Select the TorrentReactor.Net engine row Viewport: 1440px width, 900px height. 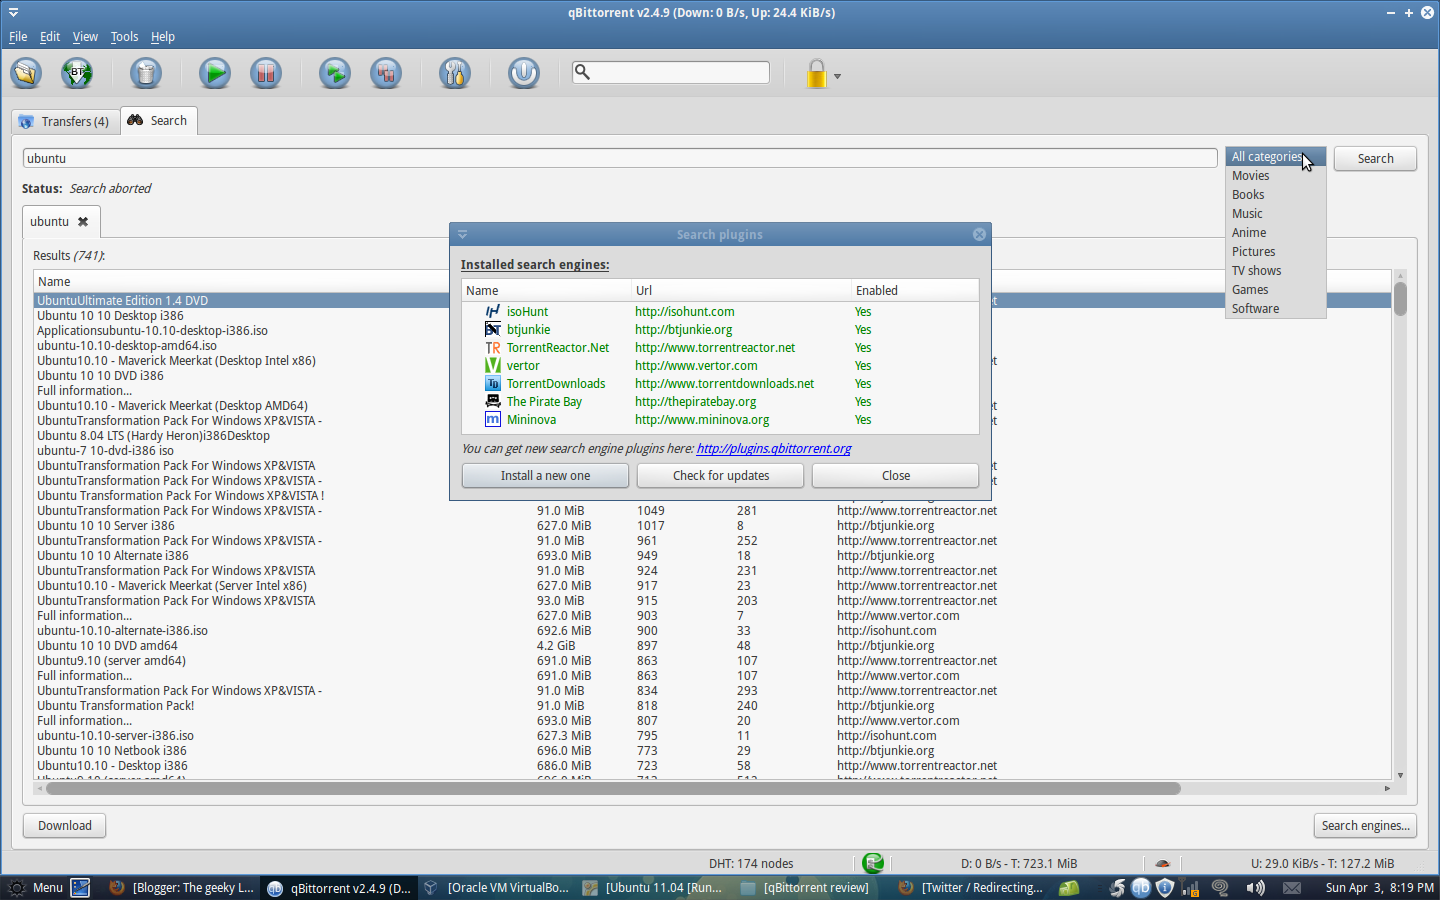click(x=720, y=348)
